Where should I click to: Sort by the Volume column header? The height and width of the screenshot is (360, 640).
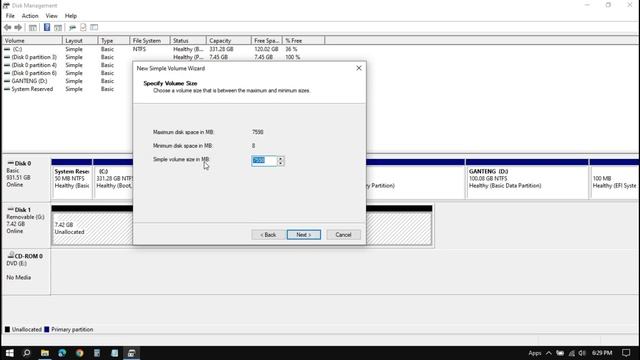tap(32, 41)
